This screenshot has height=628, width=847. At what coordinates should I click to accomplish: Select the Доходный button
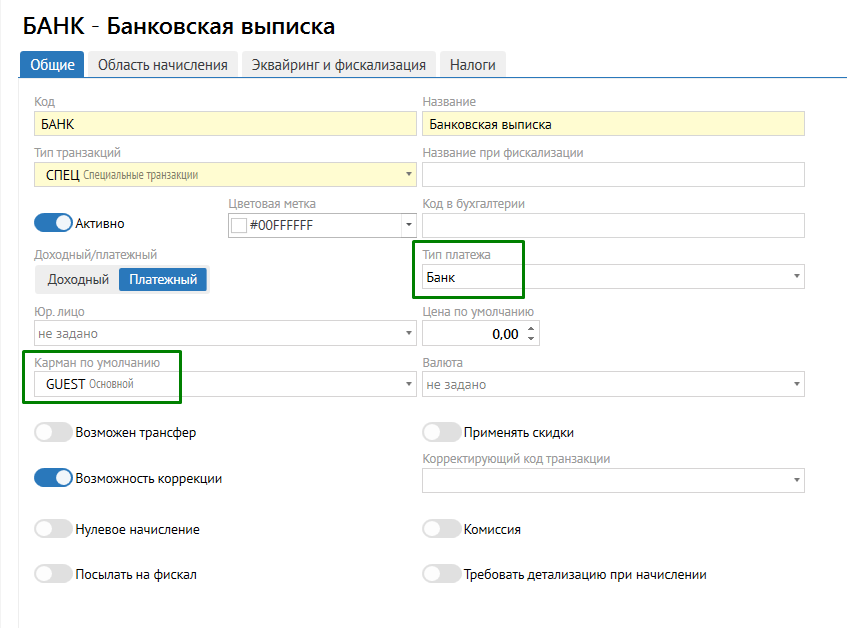78,280
